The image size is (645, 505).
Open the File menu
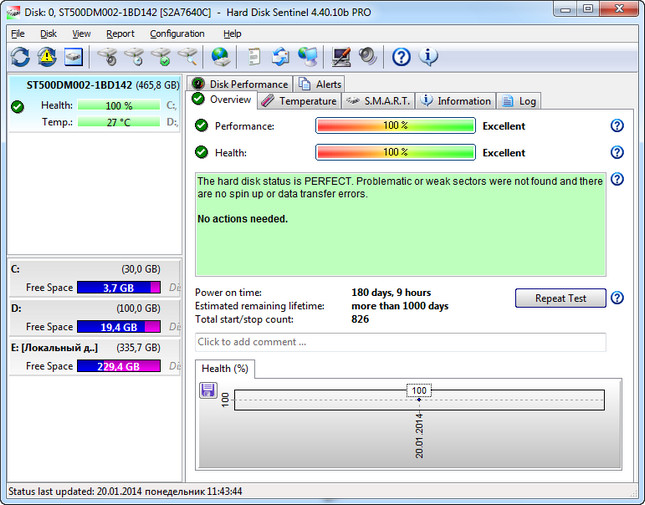(18, 34)
